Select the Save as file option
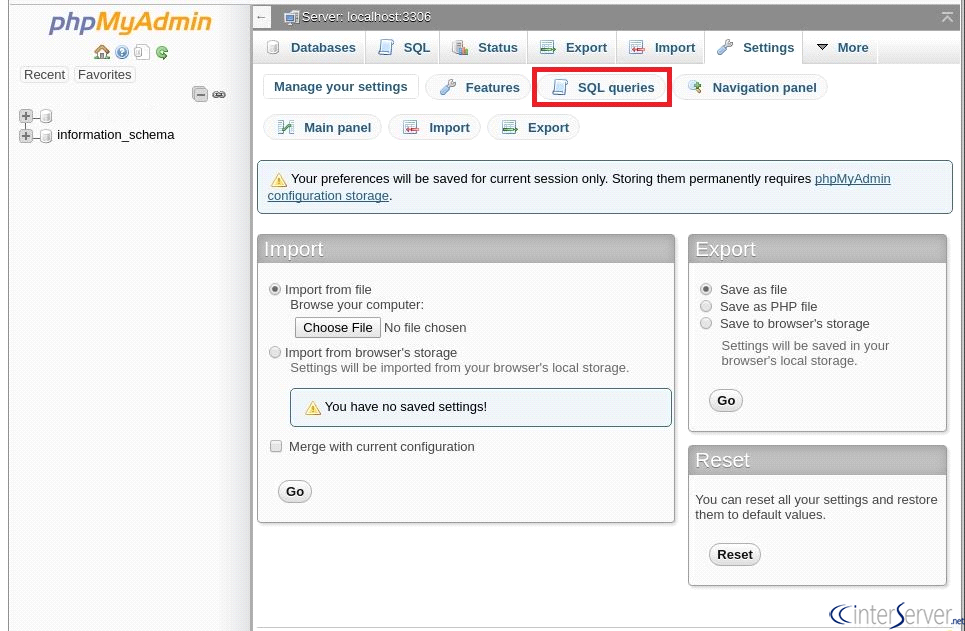 pyautogui.click(x=707, y=289)
